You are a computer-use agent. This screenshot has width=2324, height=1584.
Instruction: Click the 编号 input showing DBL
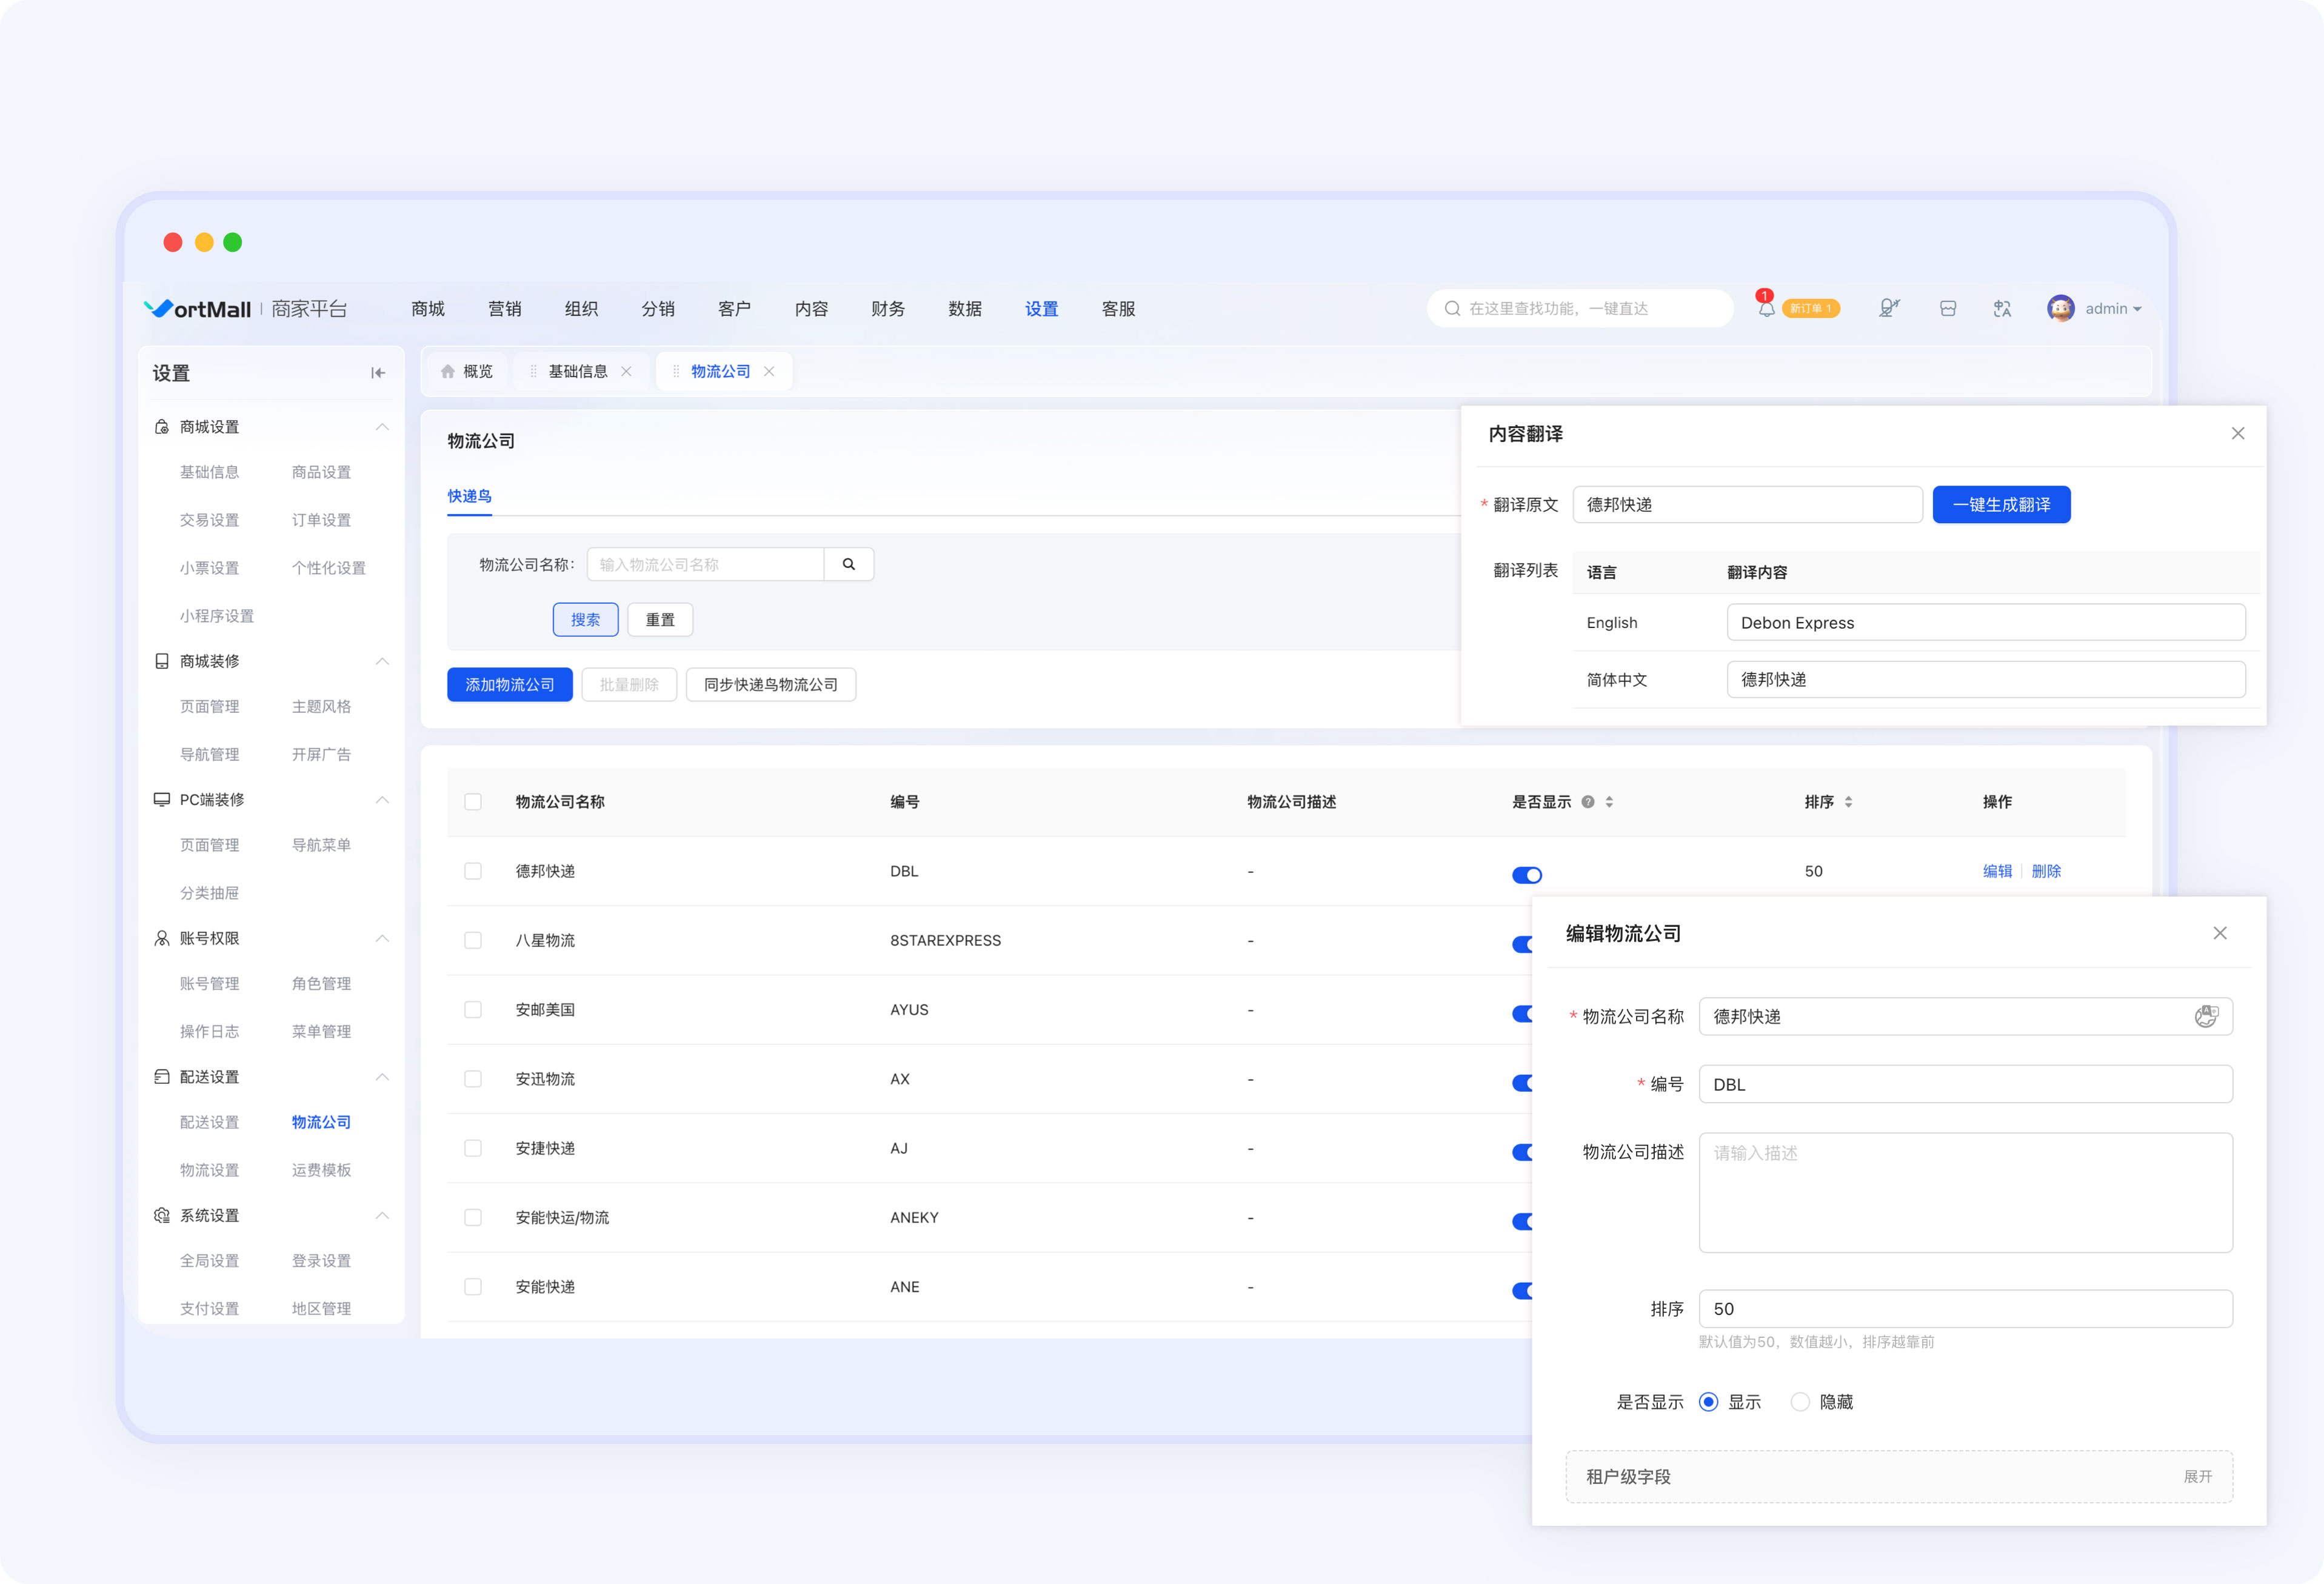point(1965,1084)
